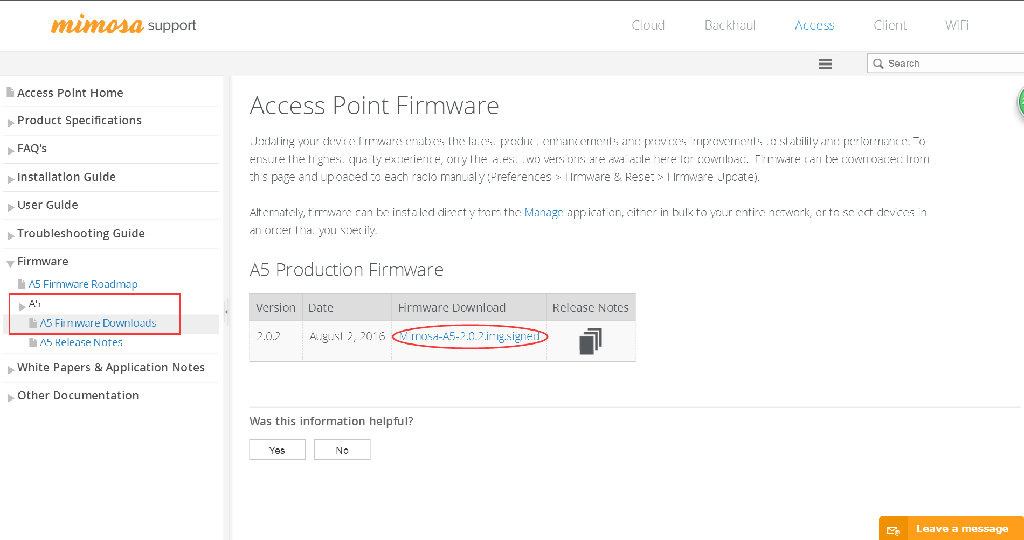Follow the Manage application link

(x=543, y=212)
